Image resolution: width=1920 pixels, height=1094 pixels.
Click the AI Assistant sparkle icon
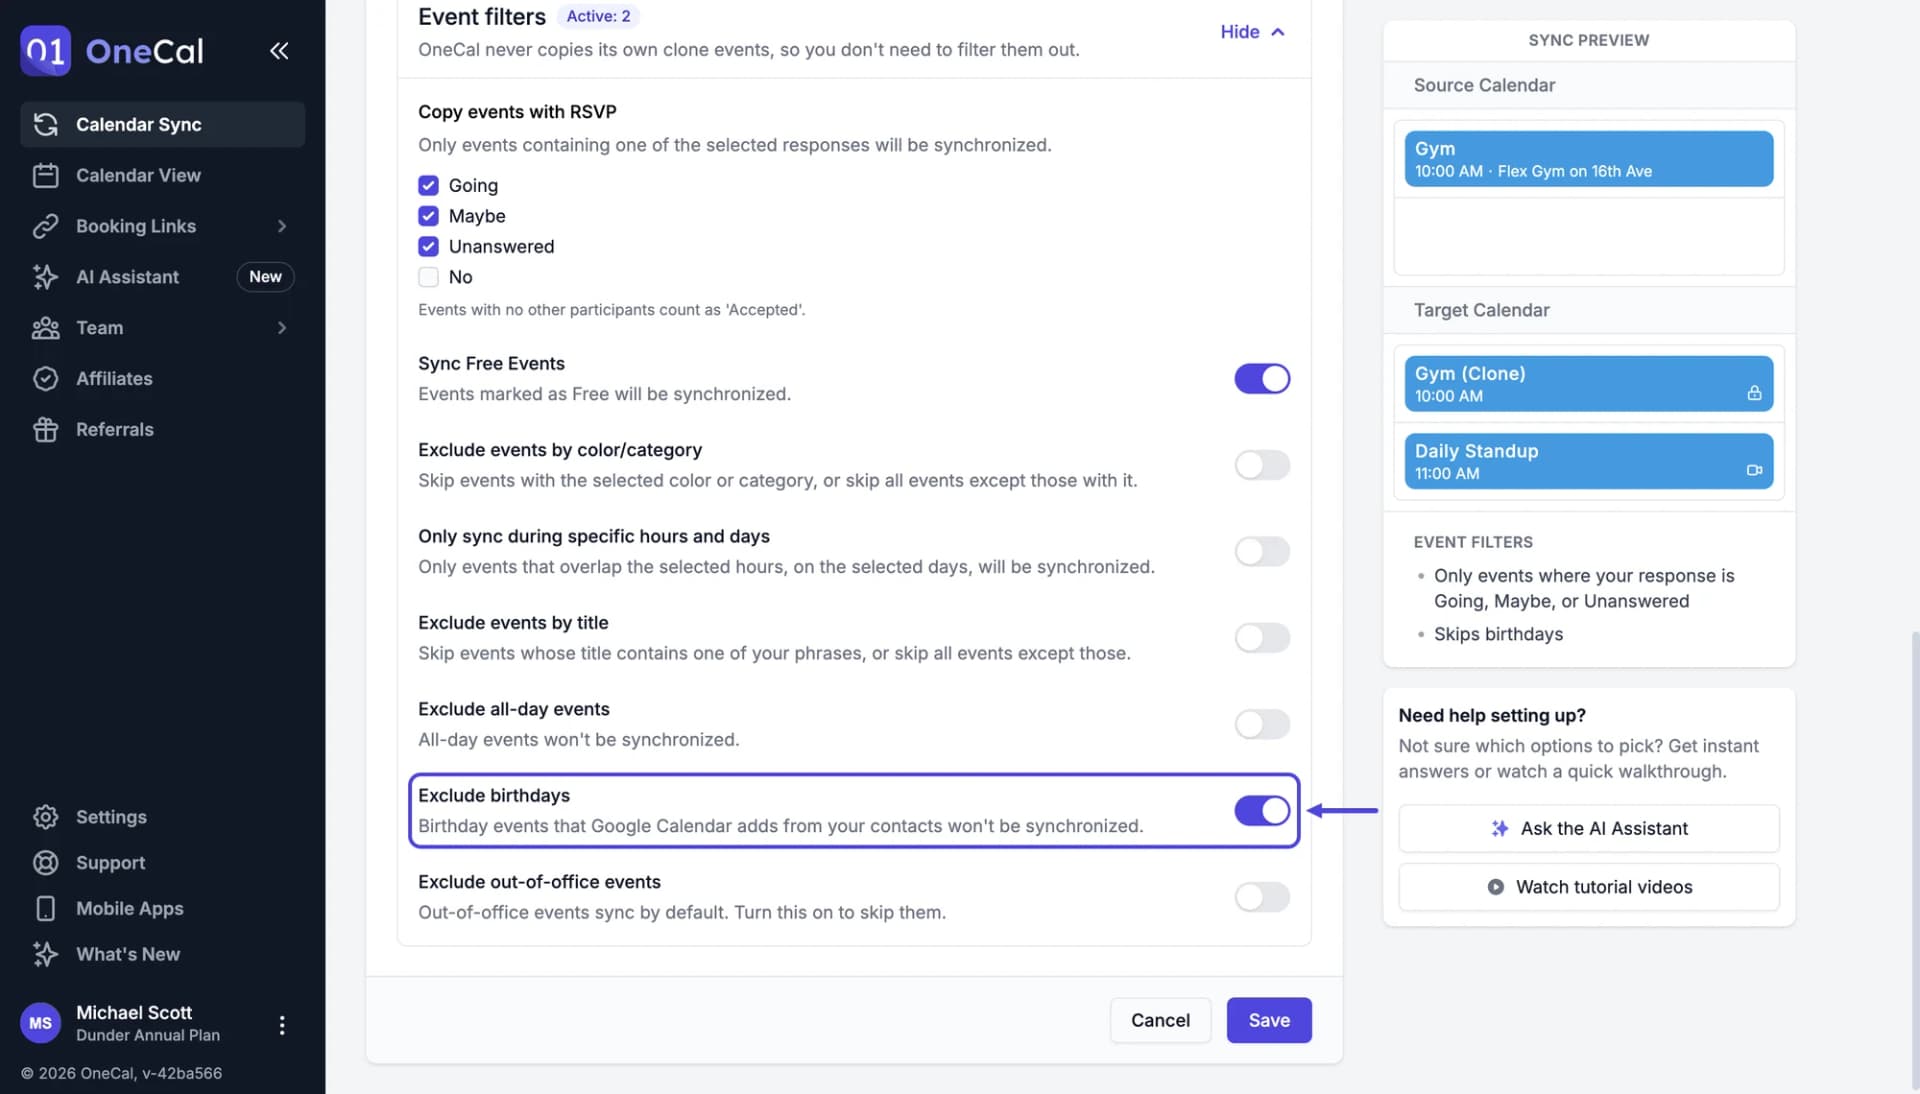coord(45,277)
